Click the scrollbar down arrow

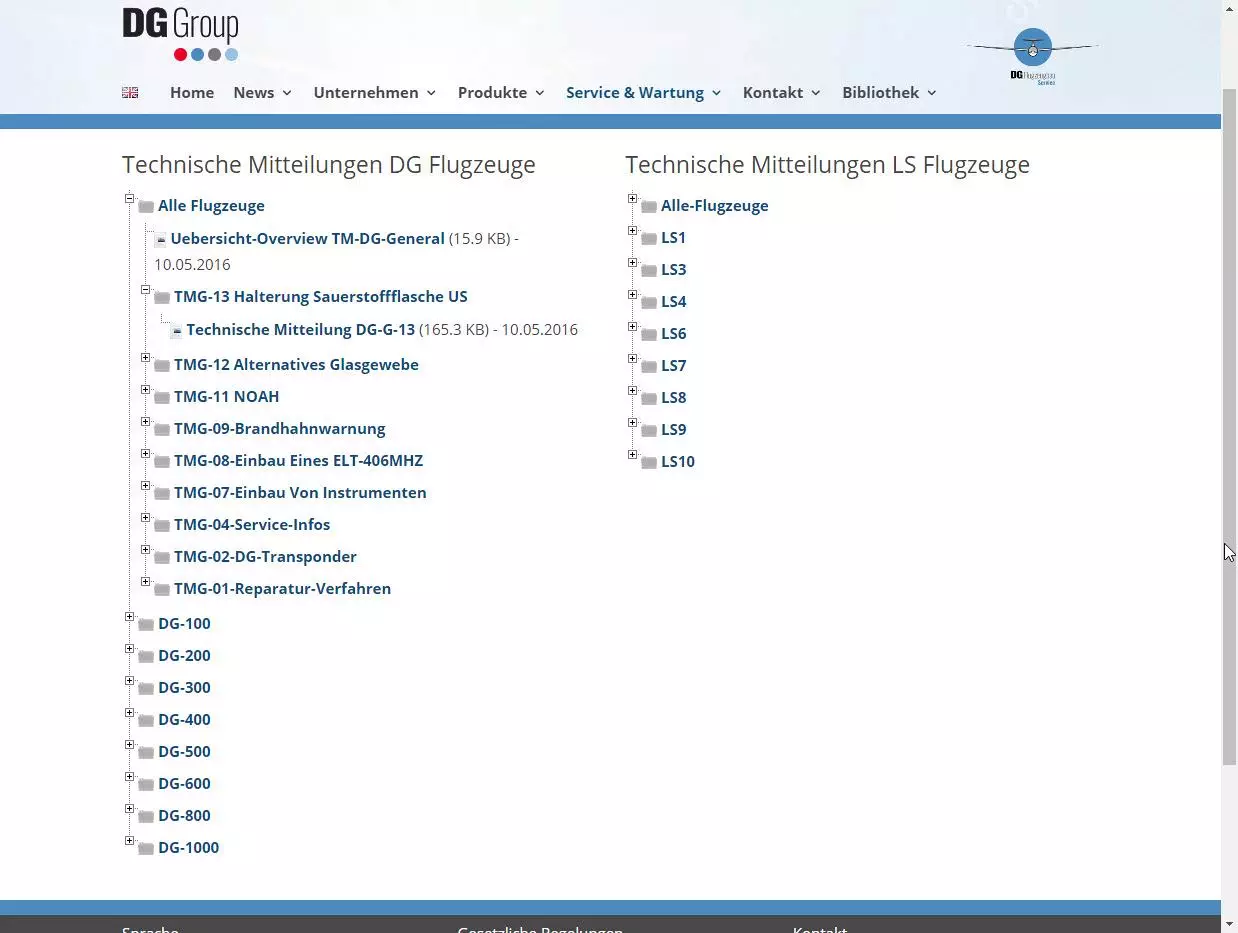(1229, 924)
